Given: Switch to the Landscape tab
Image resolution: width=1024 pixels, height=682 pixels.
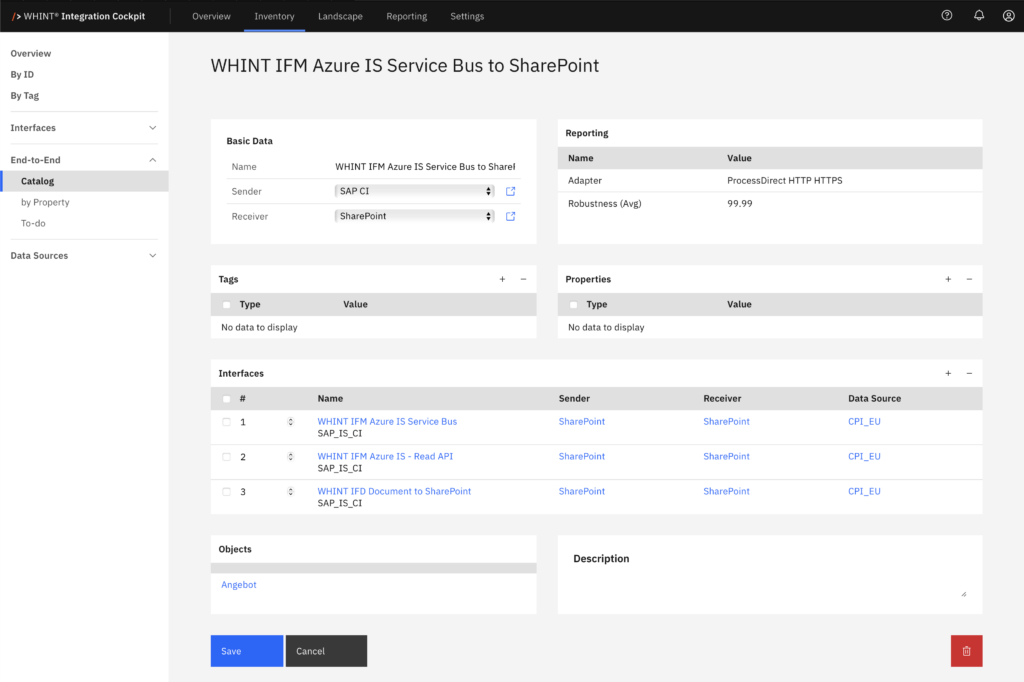Looking at the screenshot, I should (x=340, y=17).
